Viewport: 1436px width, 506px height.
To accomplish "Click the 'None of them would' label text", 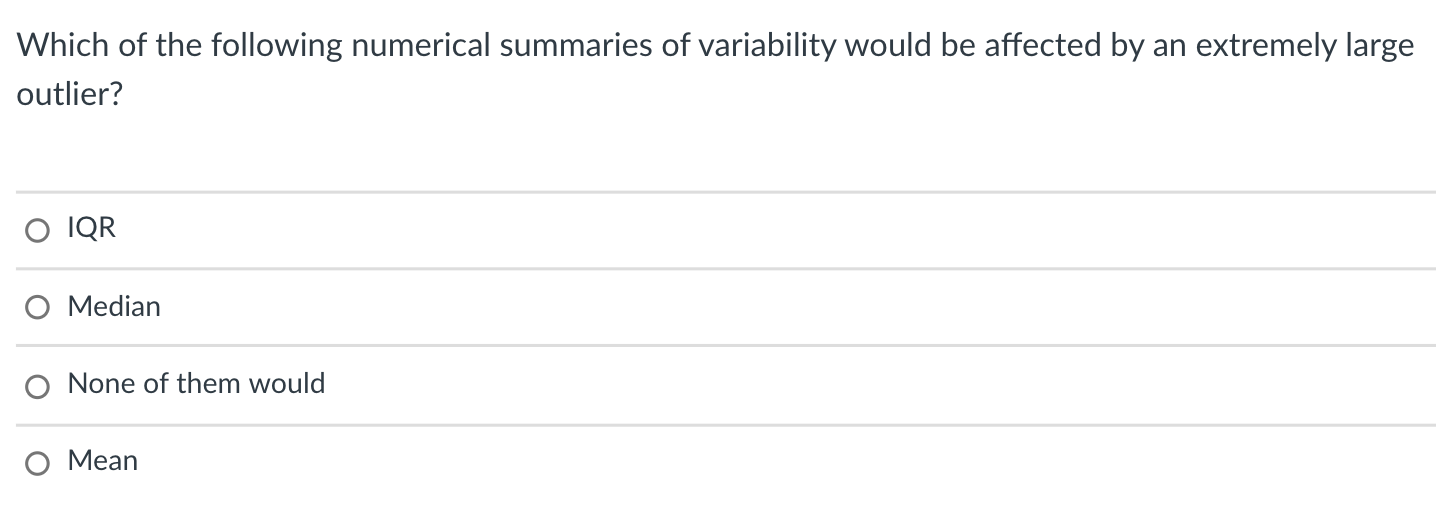I will (196, 383).
